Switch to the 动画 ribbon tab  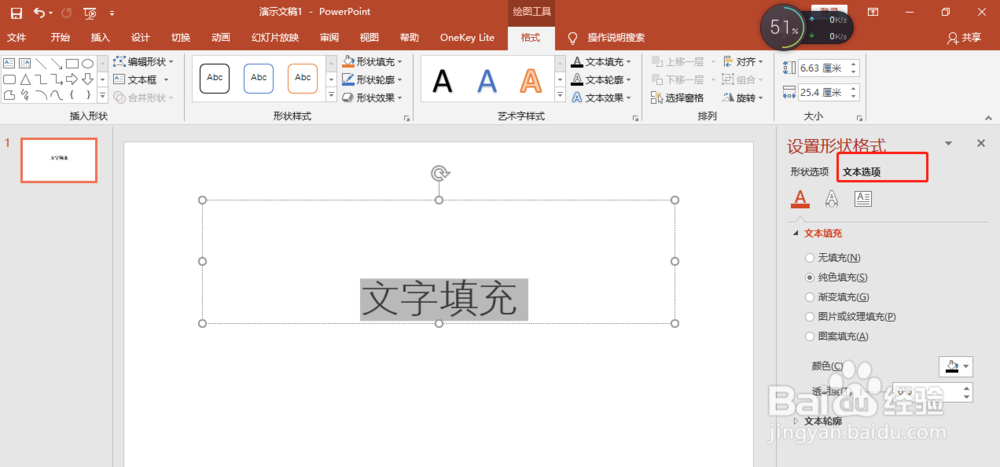coord(221,38)
